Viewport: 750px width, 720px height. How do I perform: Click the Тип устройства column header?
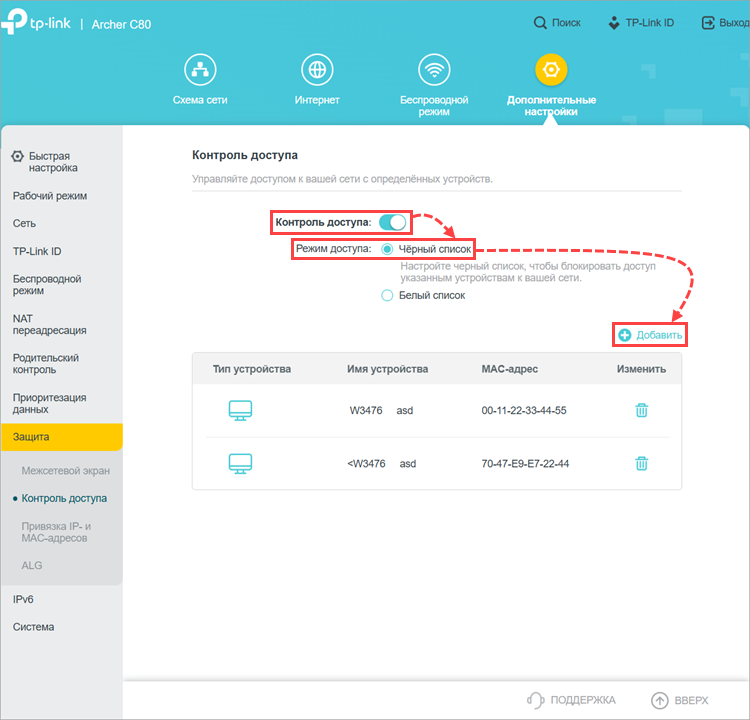252,369
